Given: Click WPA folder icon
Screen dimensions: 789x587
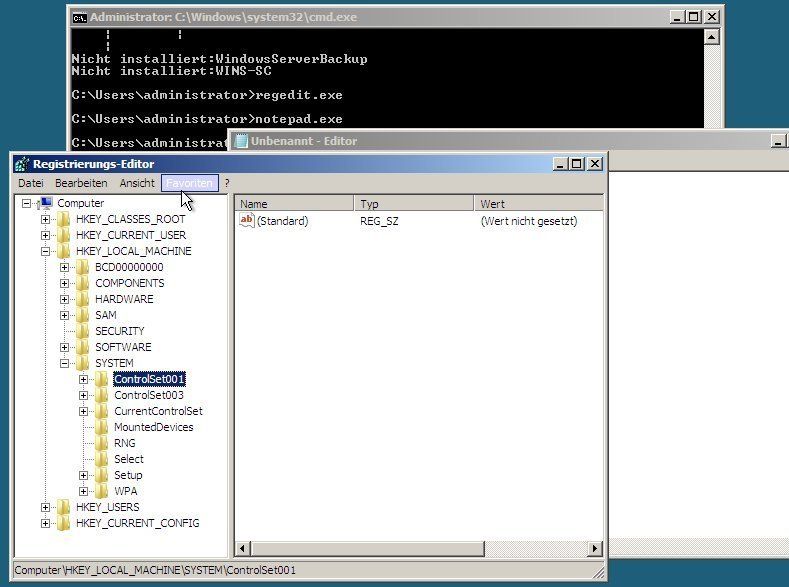Looking at the screenshot, I should (x=102, y=491).
